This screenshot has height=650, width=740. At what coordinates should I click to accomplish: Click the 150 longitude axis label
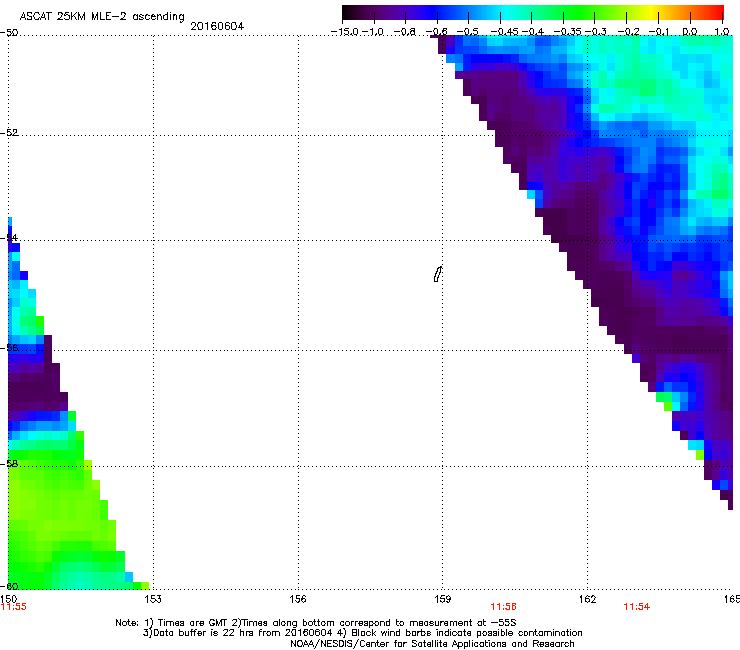click(8, 599)
